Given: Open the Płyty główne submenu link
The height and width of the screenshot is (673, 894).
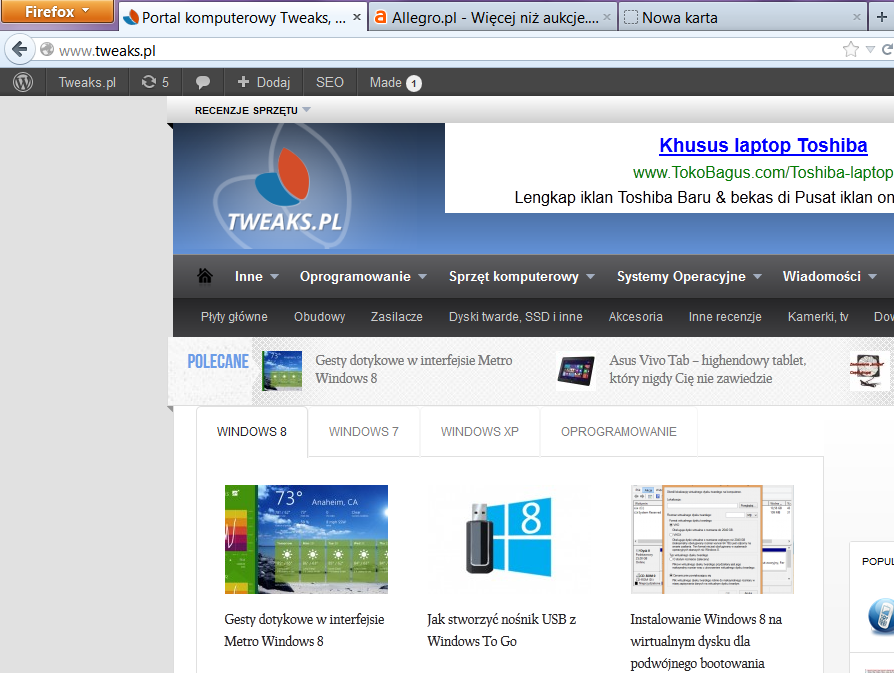Looking at the screenshot, I should pyautogui.click(x=234, y=317).
